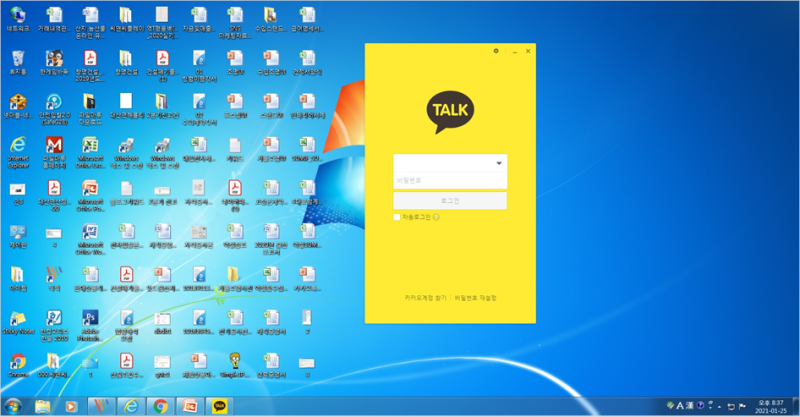Open Internet Explorer from the taskbar
Viewport: 800px width, 417px height.
click(131, 406)
